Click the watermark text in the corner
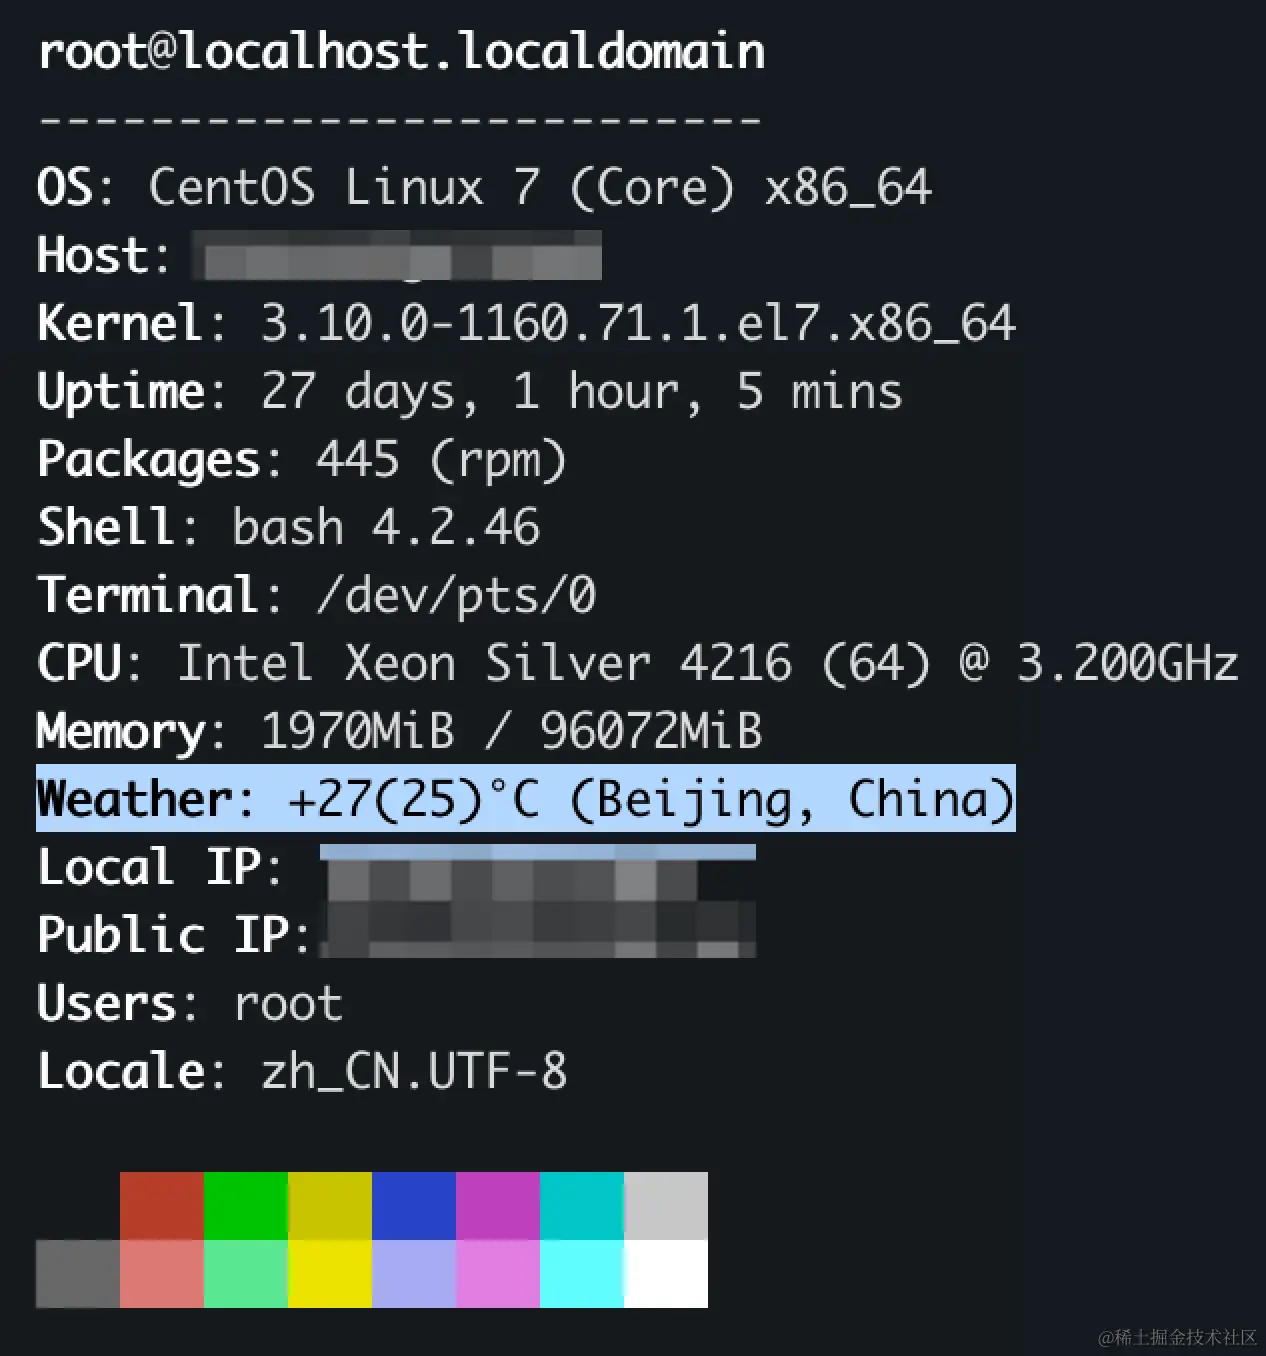The height and width of the screenshot is (1356, 1266). (1177, 1337)
